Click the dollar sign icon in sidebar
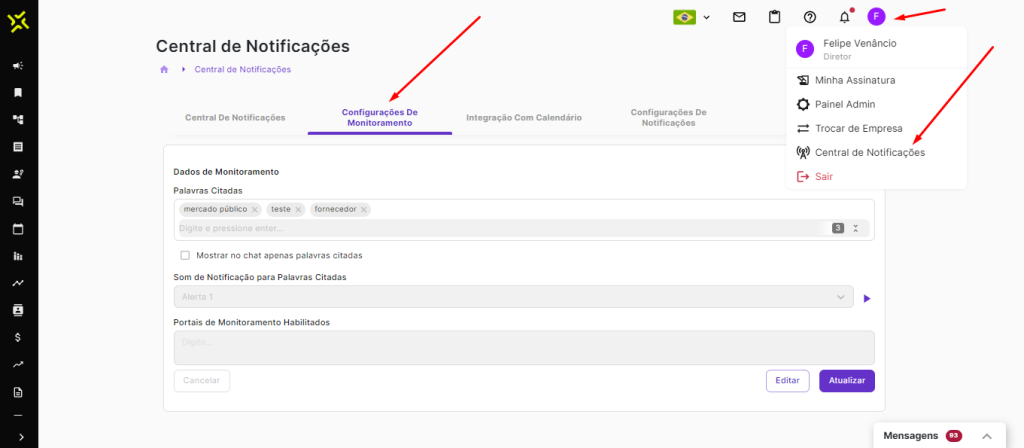Viewport: 1024px width, 448px height. 18,337
